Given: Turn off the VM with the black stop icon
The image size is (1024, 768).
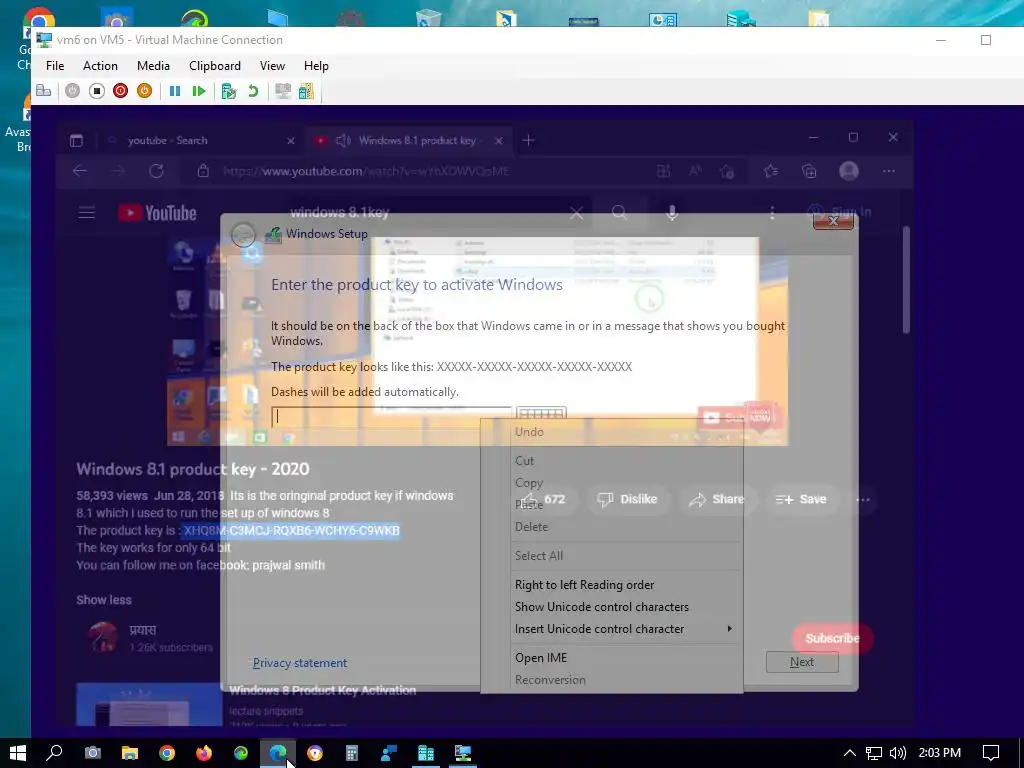Looking at the screenshot, I should [97, 91].
